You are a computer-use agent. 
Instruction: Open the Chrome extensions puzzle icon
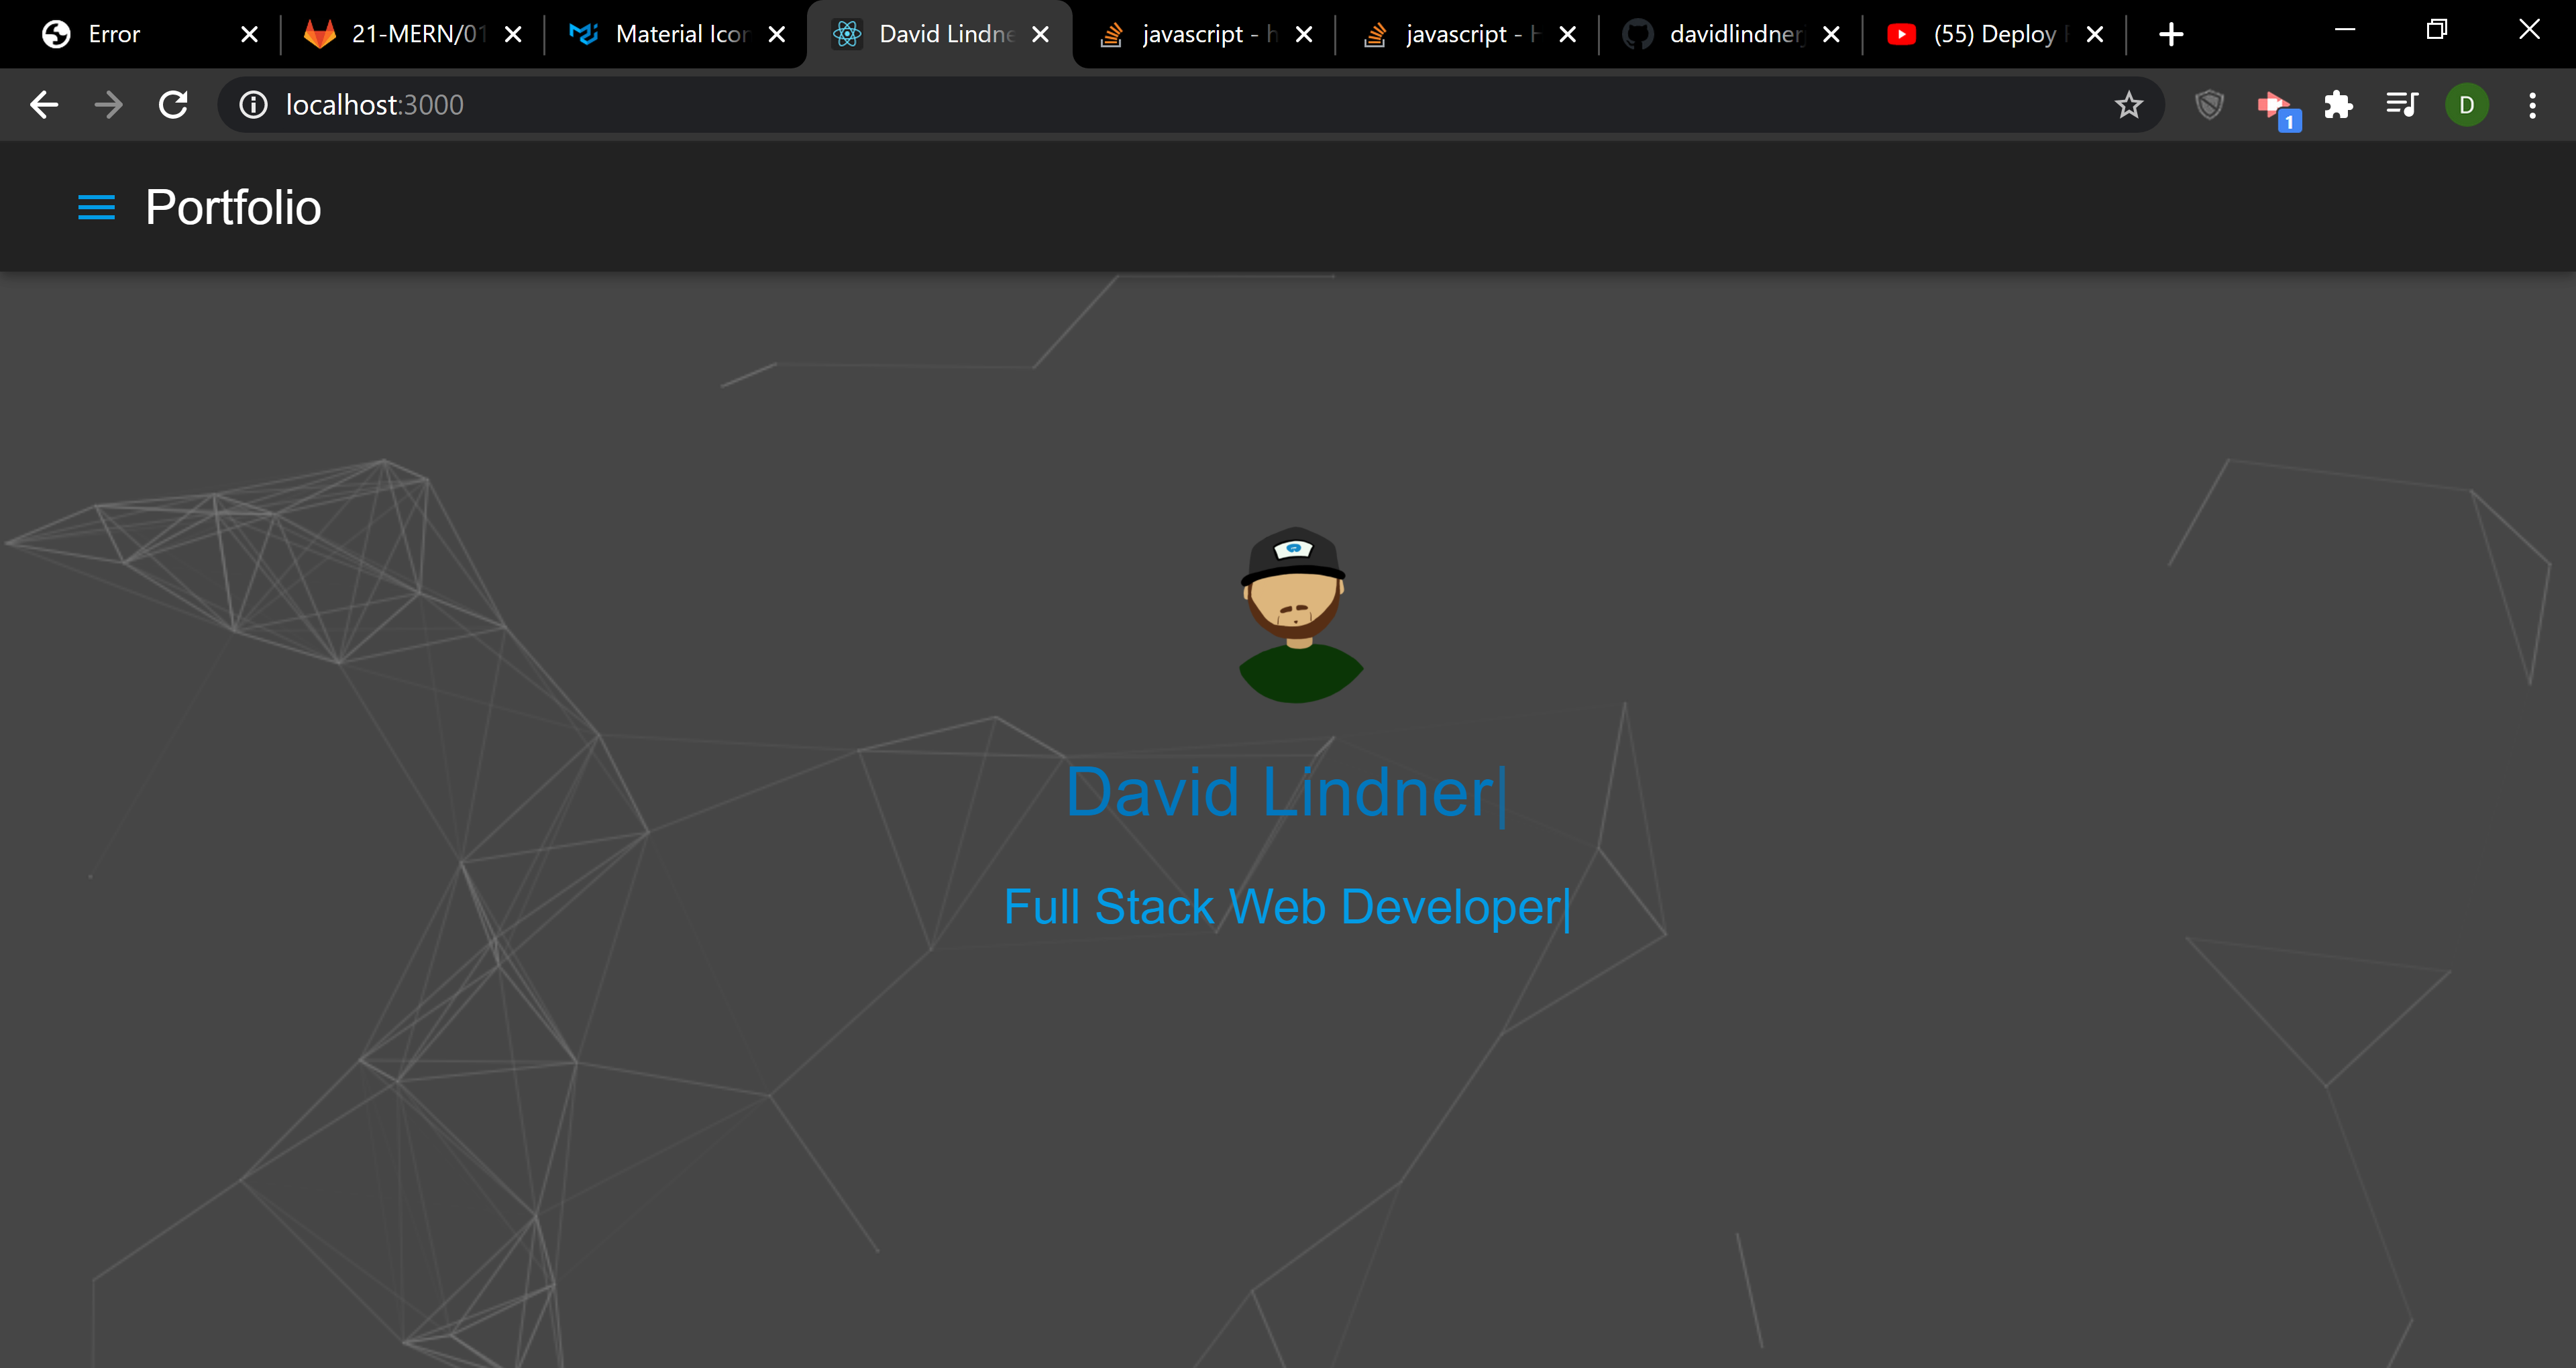coord(2339,104)
